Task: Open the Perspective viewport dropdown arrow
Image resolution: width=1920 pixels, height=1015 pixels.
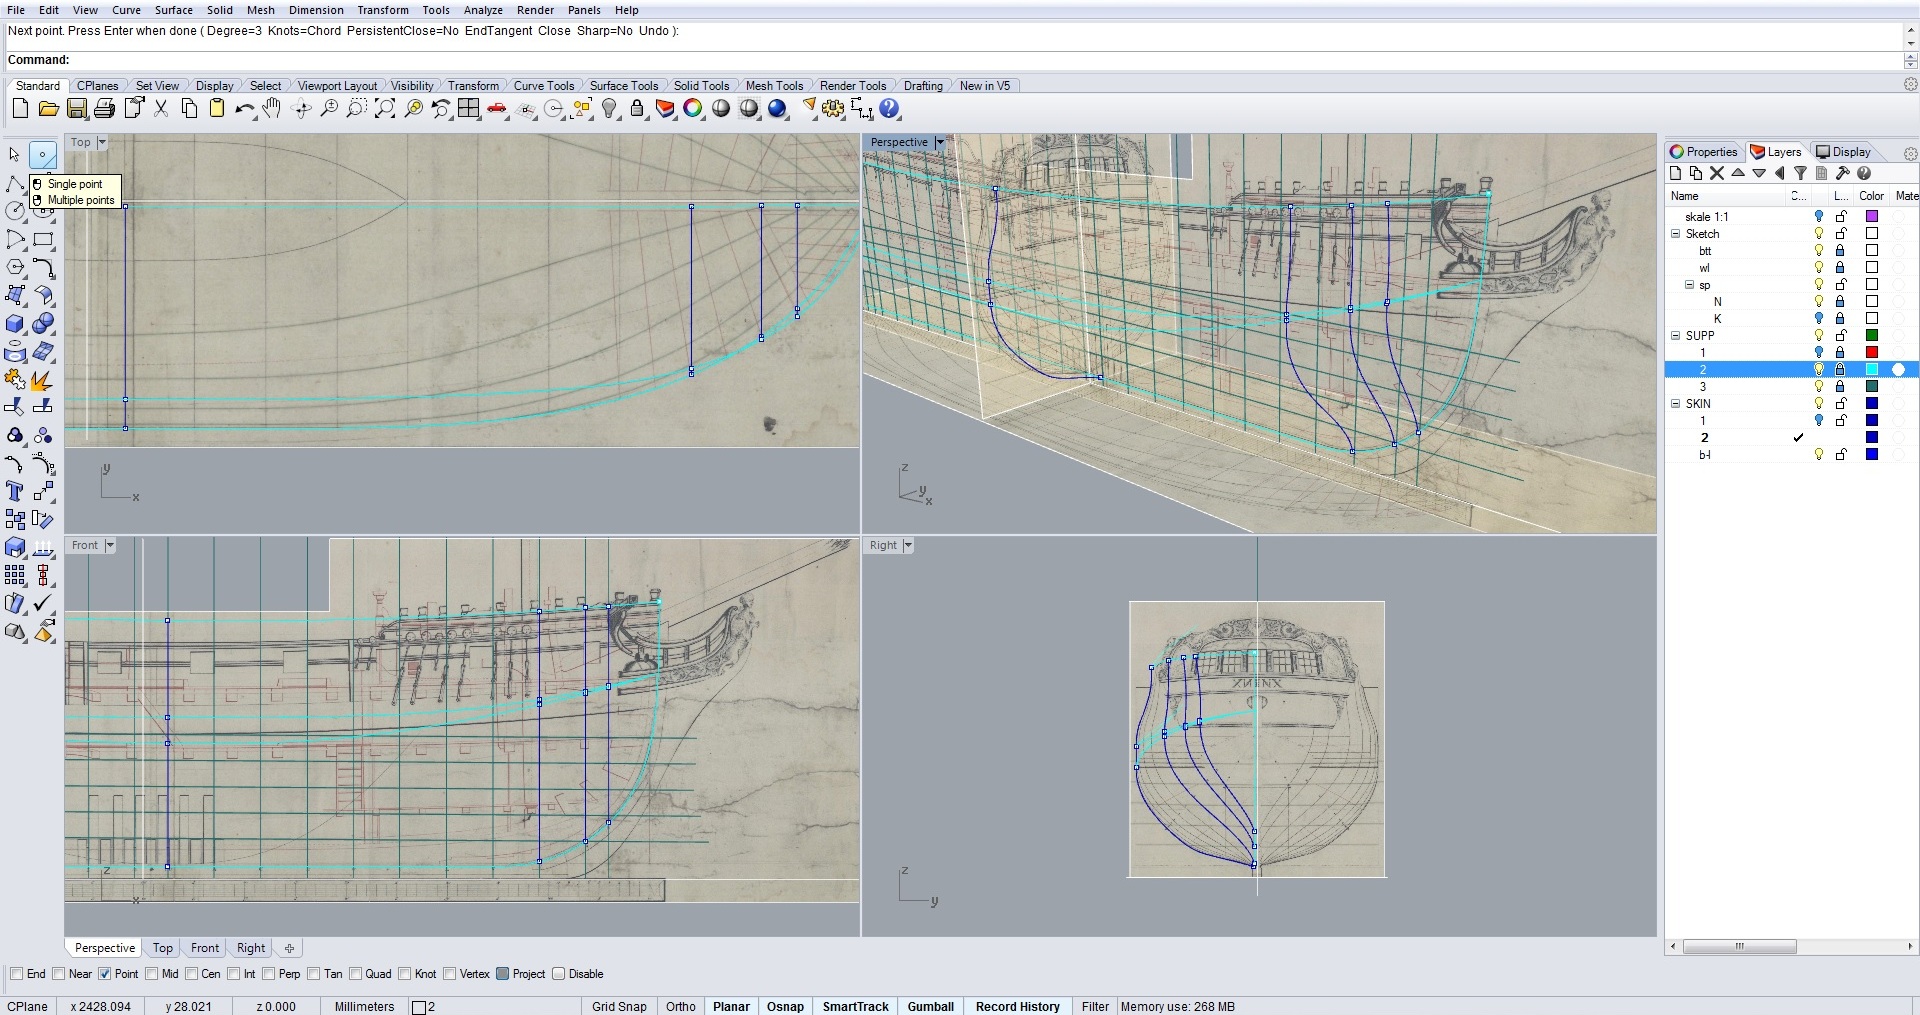Action: [x=939, y=143]
